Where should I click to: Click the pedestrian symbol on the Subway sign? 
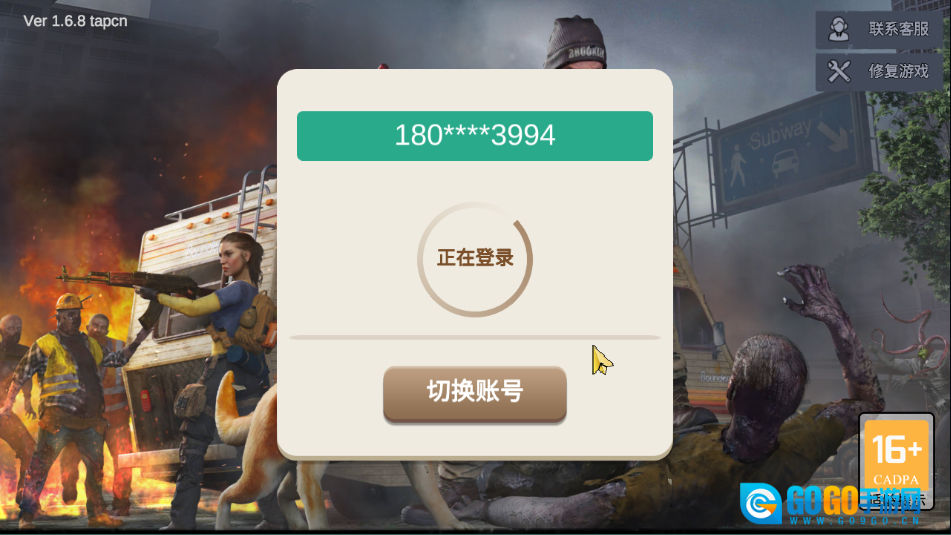tap(738, 166)
